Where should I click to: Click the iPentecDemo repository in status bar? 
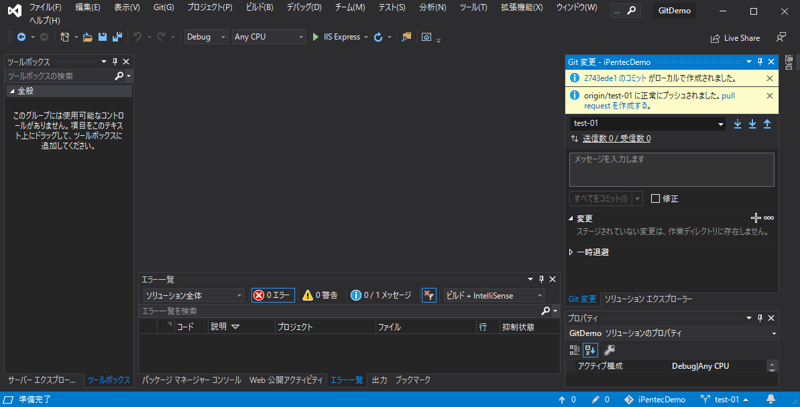tap(655, 399)
